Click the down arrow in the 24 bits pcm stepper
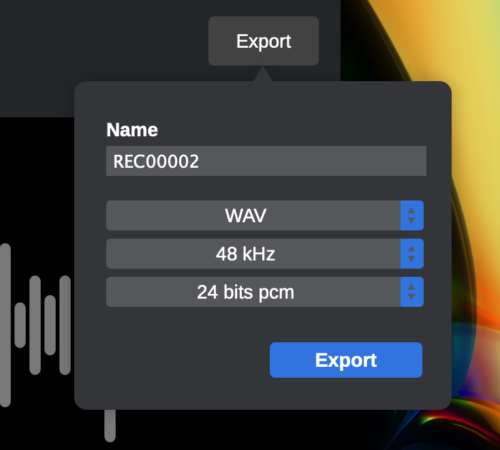The height and width of the screenshot is (450, 500). pos(412,297)
